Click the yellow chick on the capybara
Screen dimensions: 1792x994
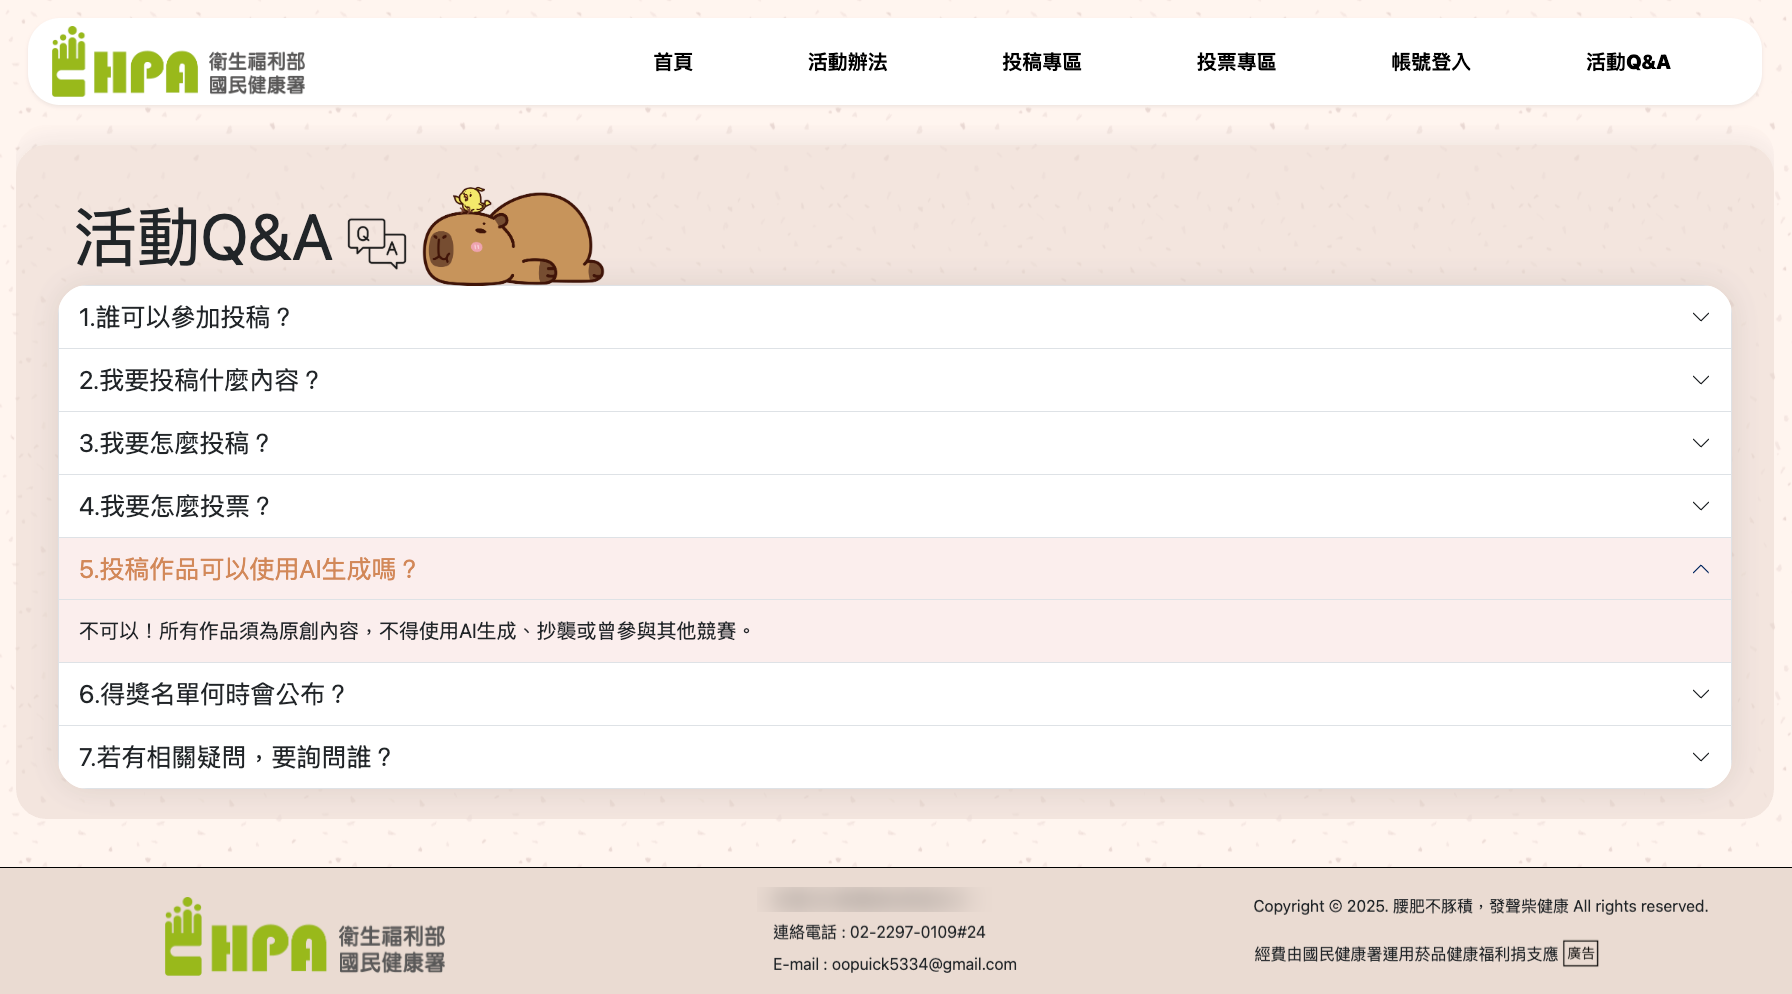[x=471, y=198]
